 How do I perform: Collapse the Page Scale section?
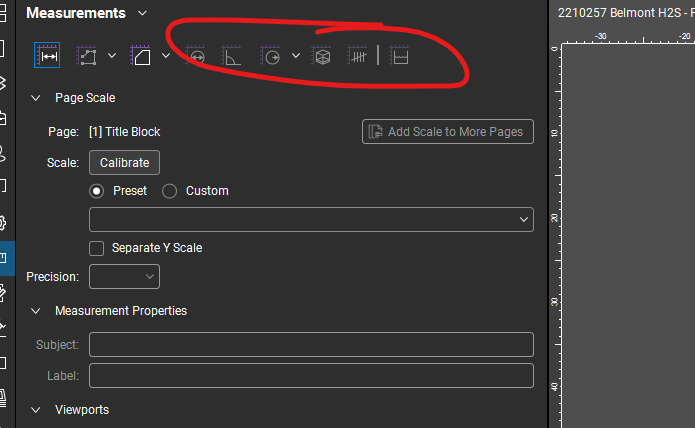(x=35, y=98)
